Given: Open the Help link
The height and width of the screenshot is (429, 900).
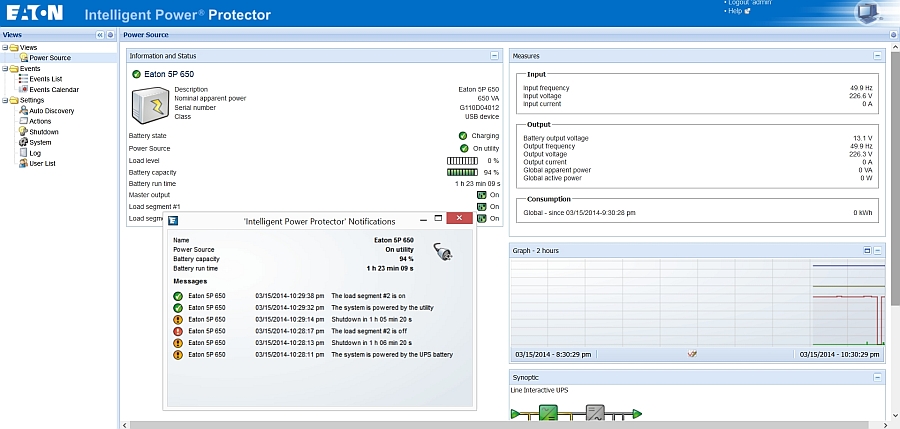Looking at the screenshot, I should coord(735,11).
